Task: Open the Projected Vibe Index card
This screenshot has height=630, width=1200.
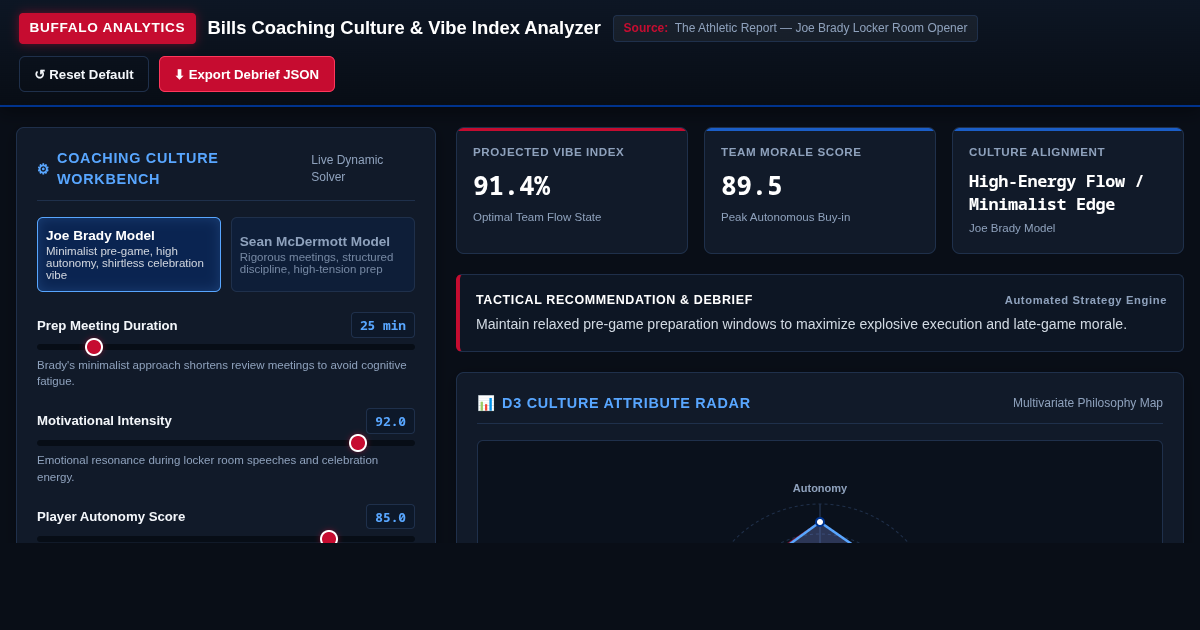Action: (x=572, y=190)
